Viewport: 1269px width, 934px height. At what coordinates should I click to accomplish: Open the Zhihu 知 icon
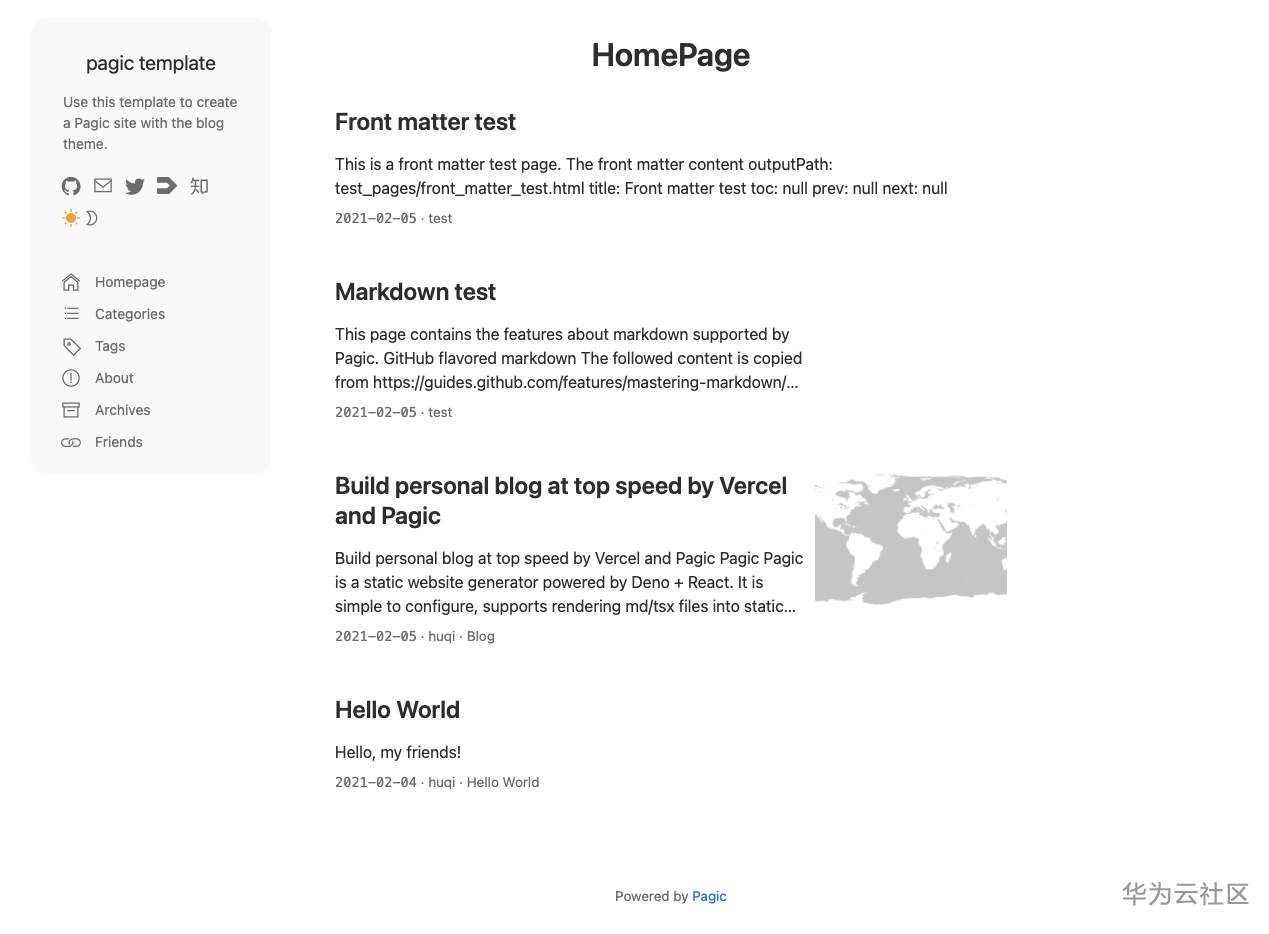click(x=199, y=186)
